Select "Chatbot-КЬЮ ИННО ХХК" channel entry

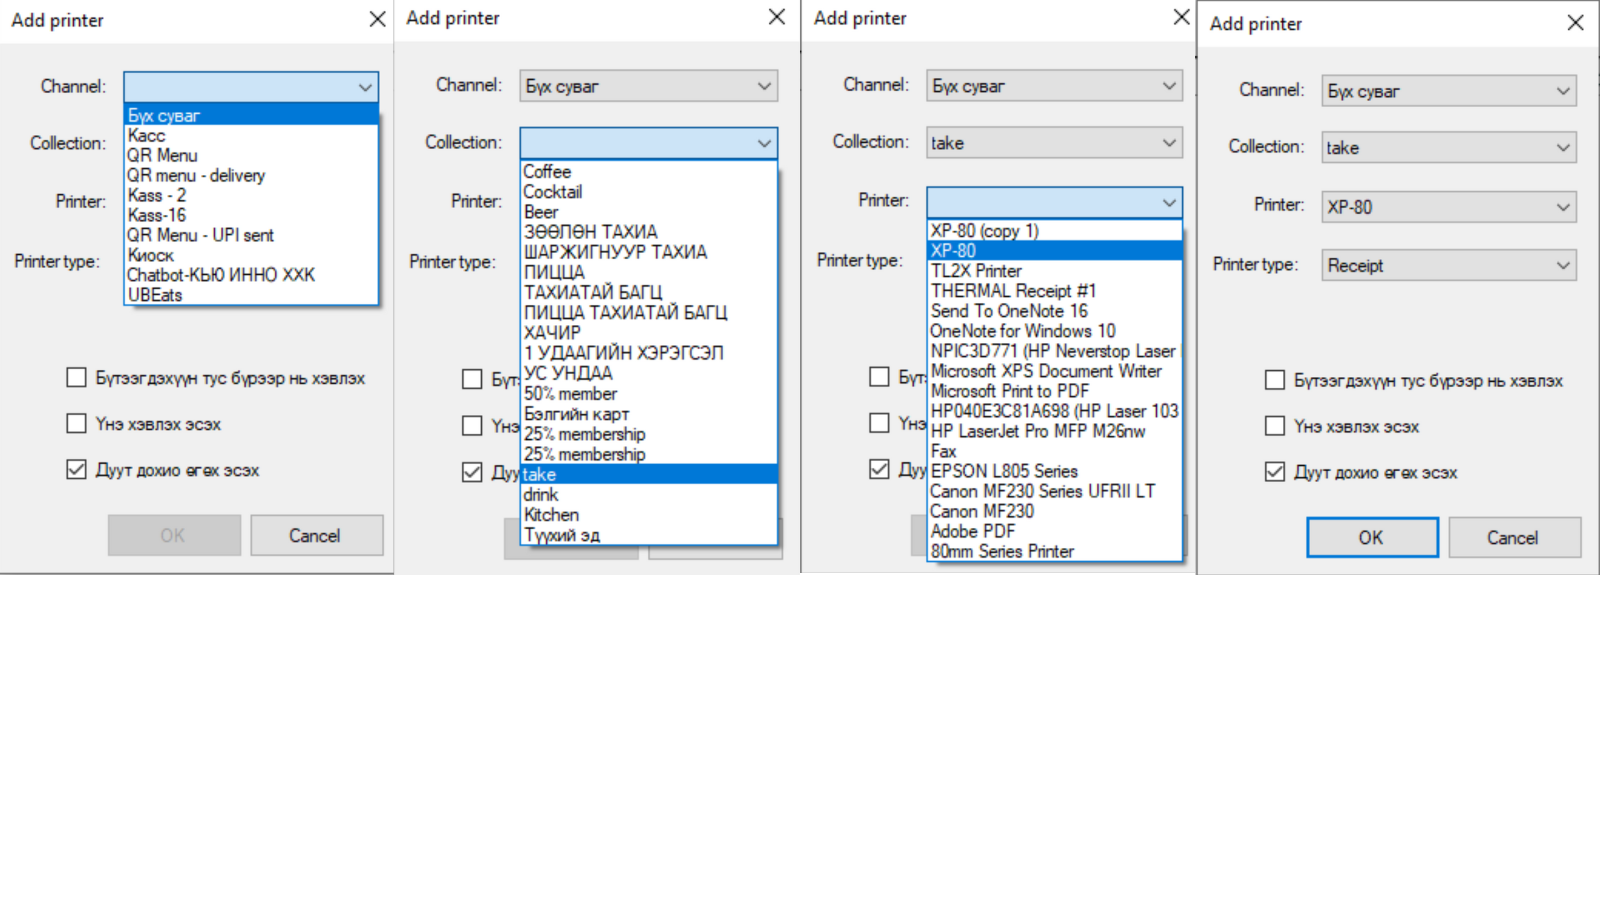coord(221,275)
